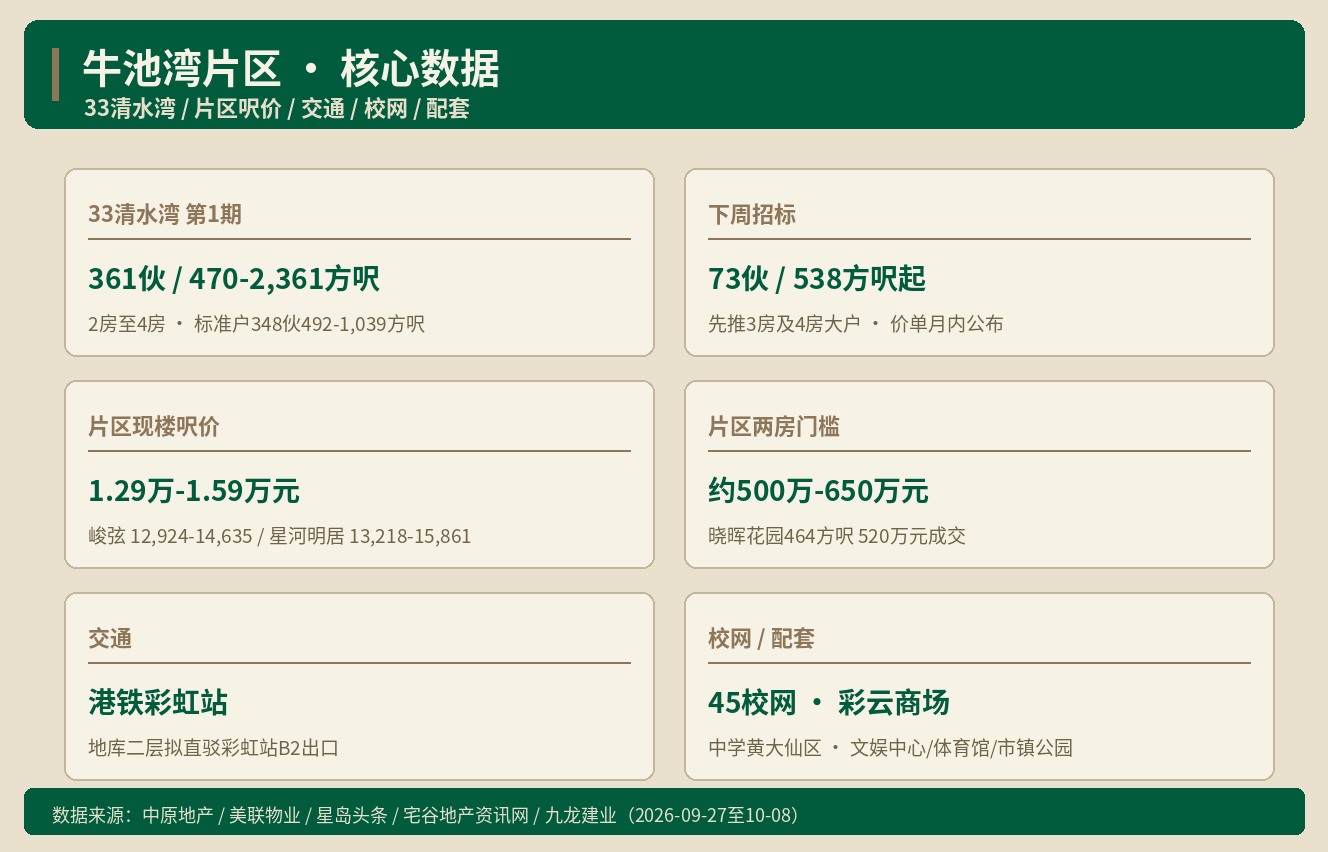Screen dimensions: 1328x852
Task: Click the note 先推3房及4房大户 · 价单月内公布
Action: click(x=856, y=324)
